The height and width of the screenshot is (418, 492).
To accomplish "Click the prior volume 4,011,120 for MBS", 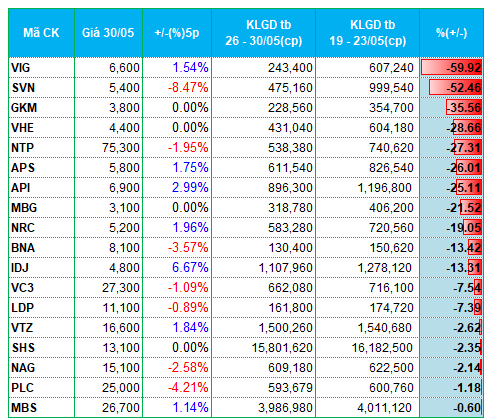I will click(x=385, y=408).
